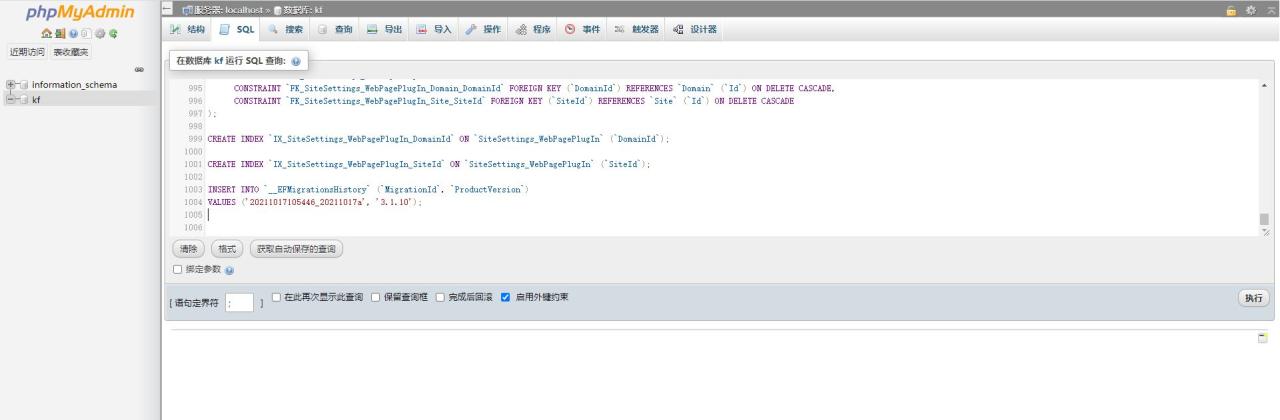Screen dimensions: 1280x420
Task: Select kf database in tree
Action: coord(36,99)
